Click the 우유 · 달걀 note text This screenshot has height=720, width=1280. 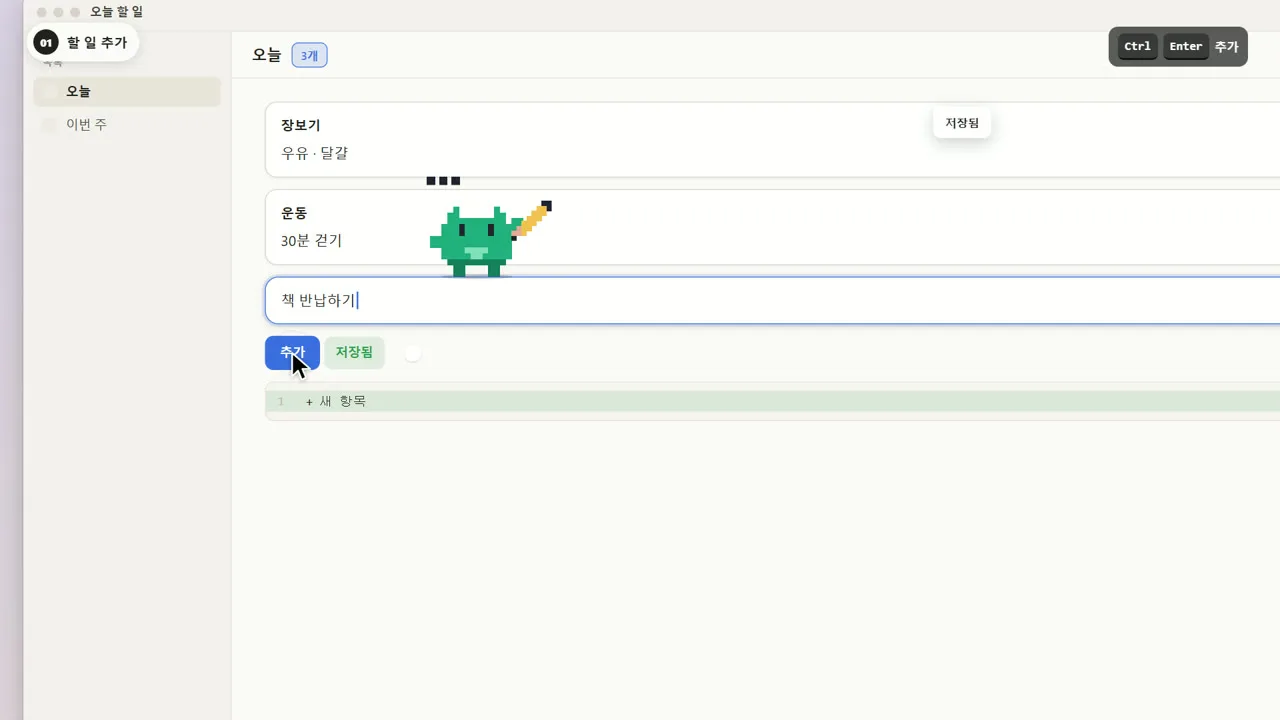[x=314, y=153]
